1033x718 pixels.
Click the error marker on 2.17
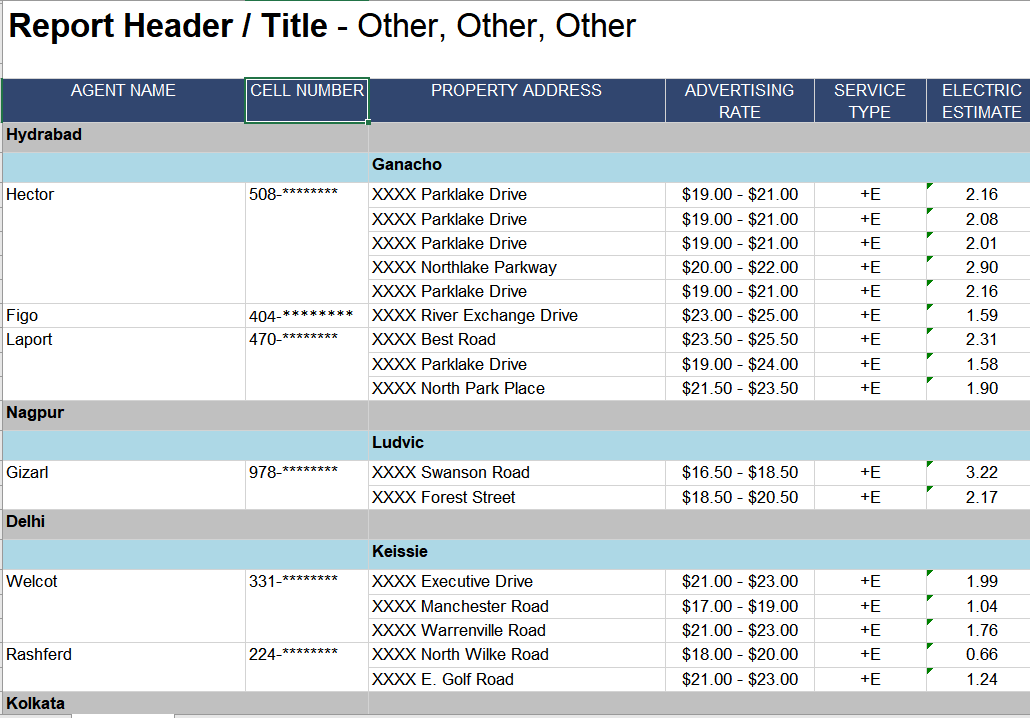click(x=931, y=490)
